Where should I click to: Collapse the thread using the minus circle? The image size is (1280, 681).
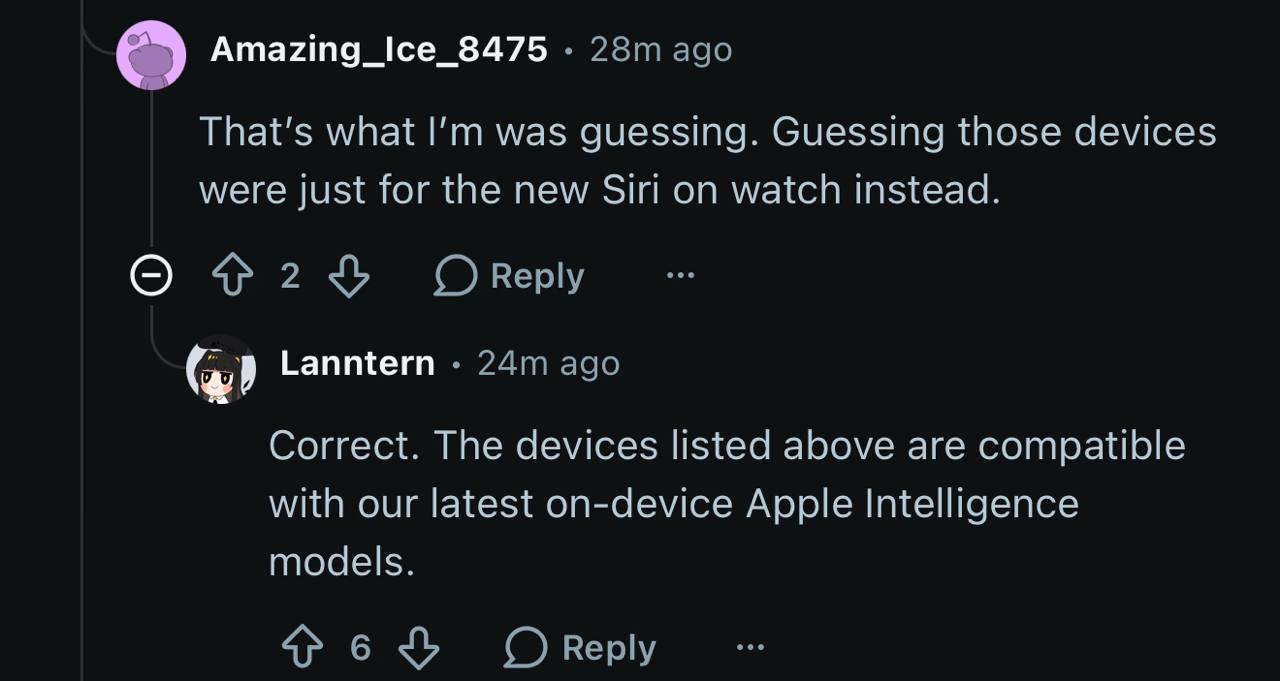click(151, 276)
